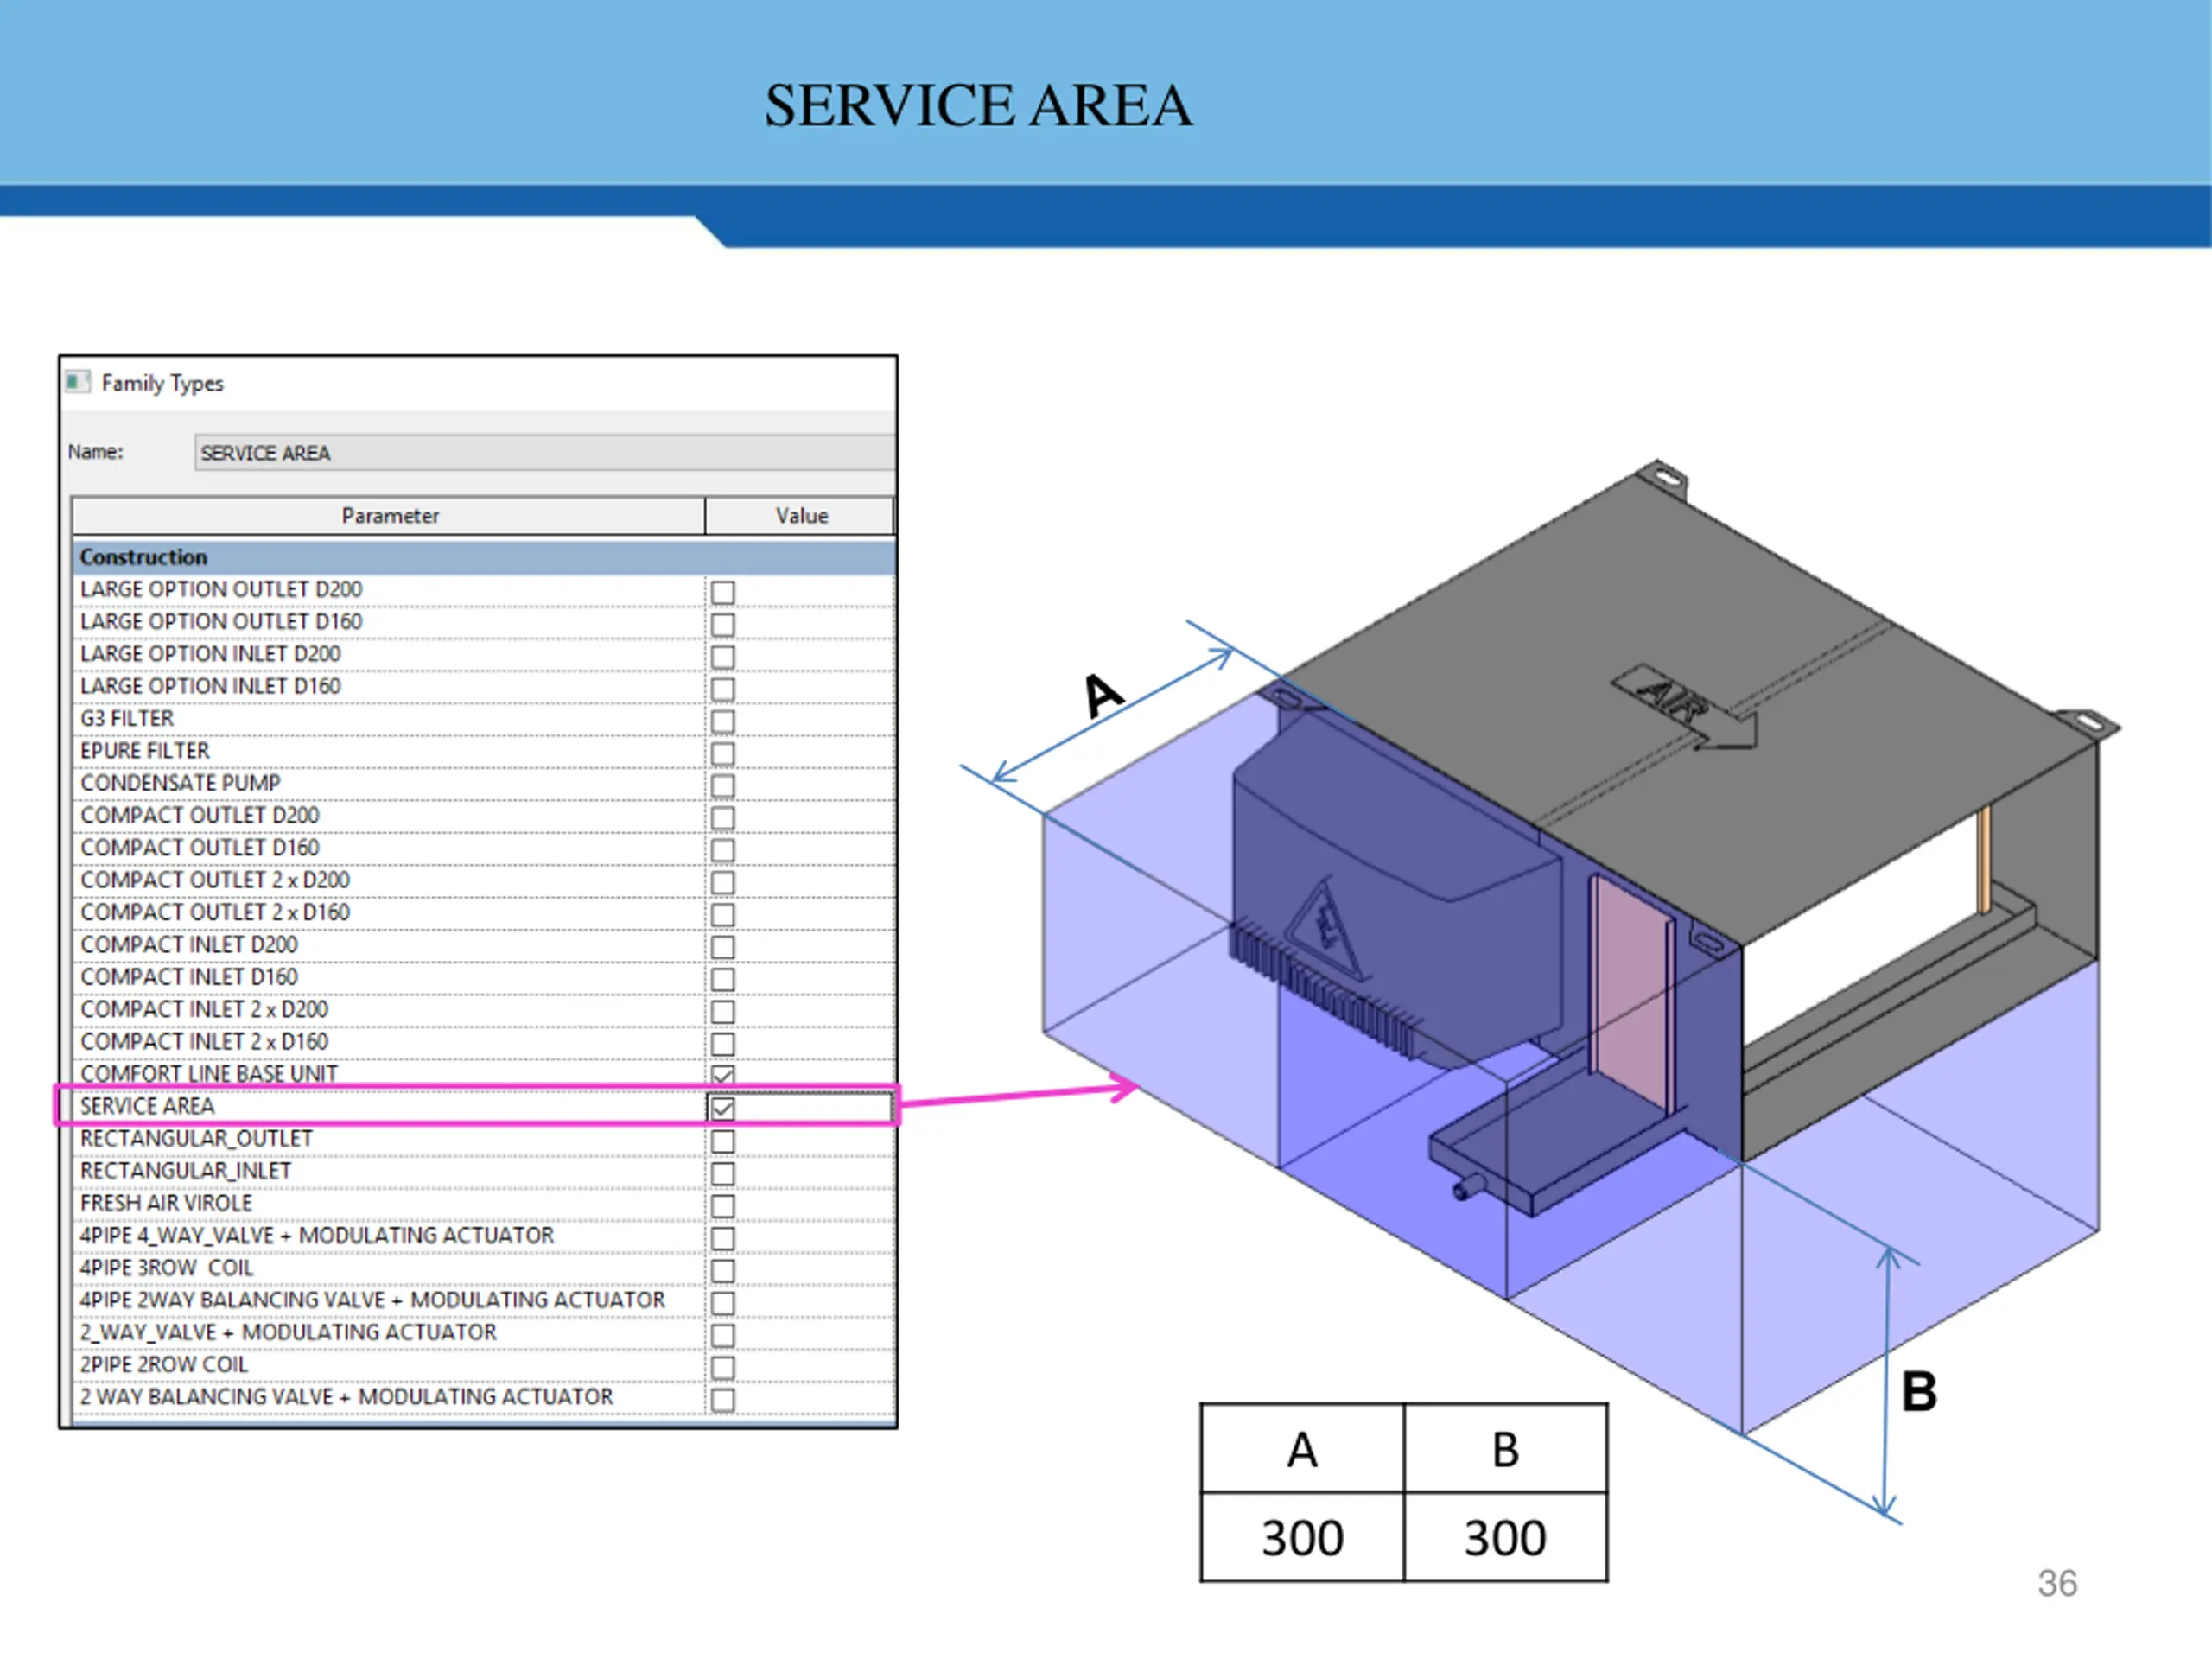The height and width of the screenshot is (1659, 2212).
Task: Collapse the Construction parameter group
Action: (x=143, y=557)
